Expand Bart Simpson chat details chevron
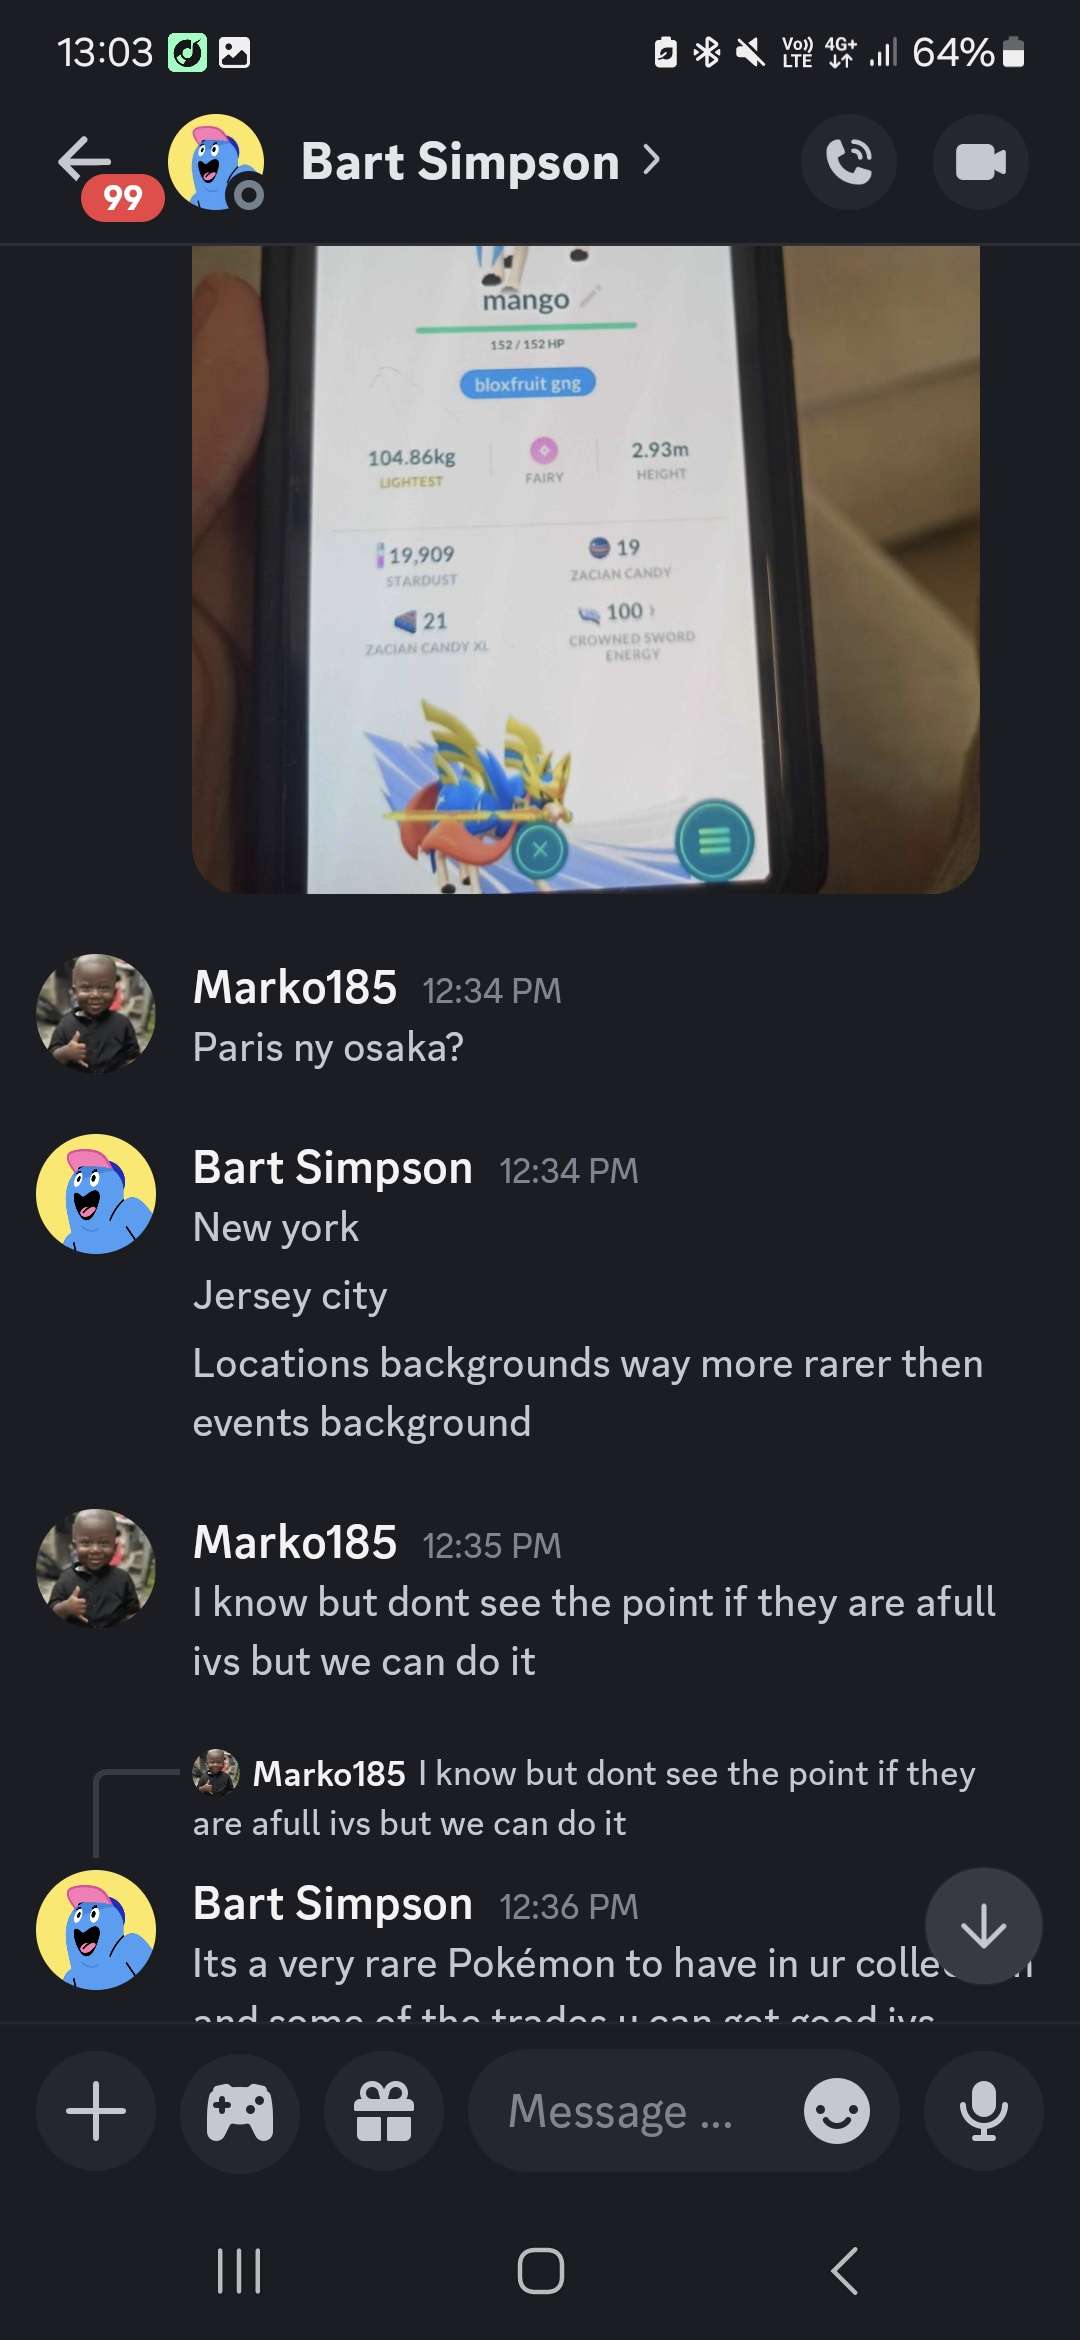Screen dimensions: 1080x2340 [652, 160]
